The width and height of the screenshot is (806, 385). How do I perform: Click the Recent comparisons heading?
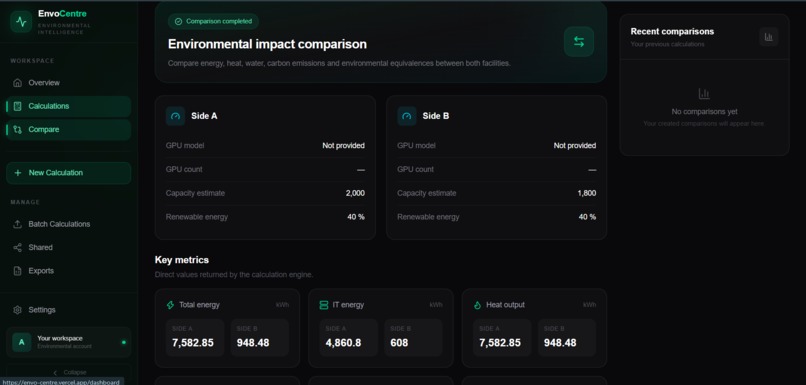(672, 31)
